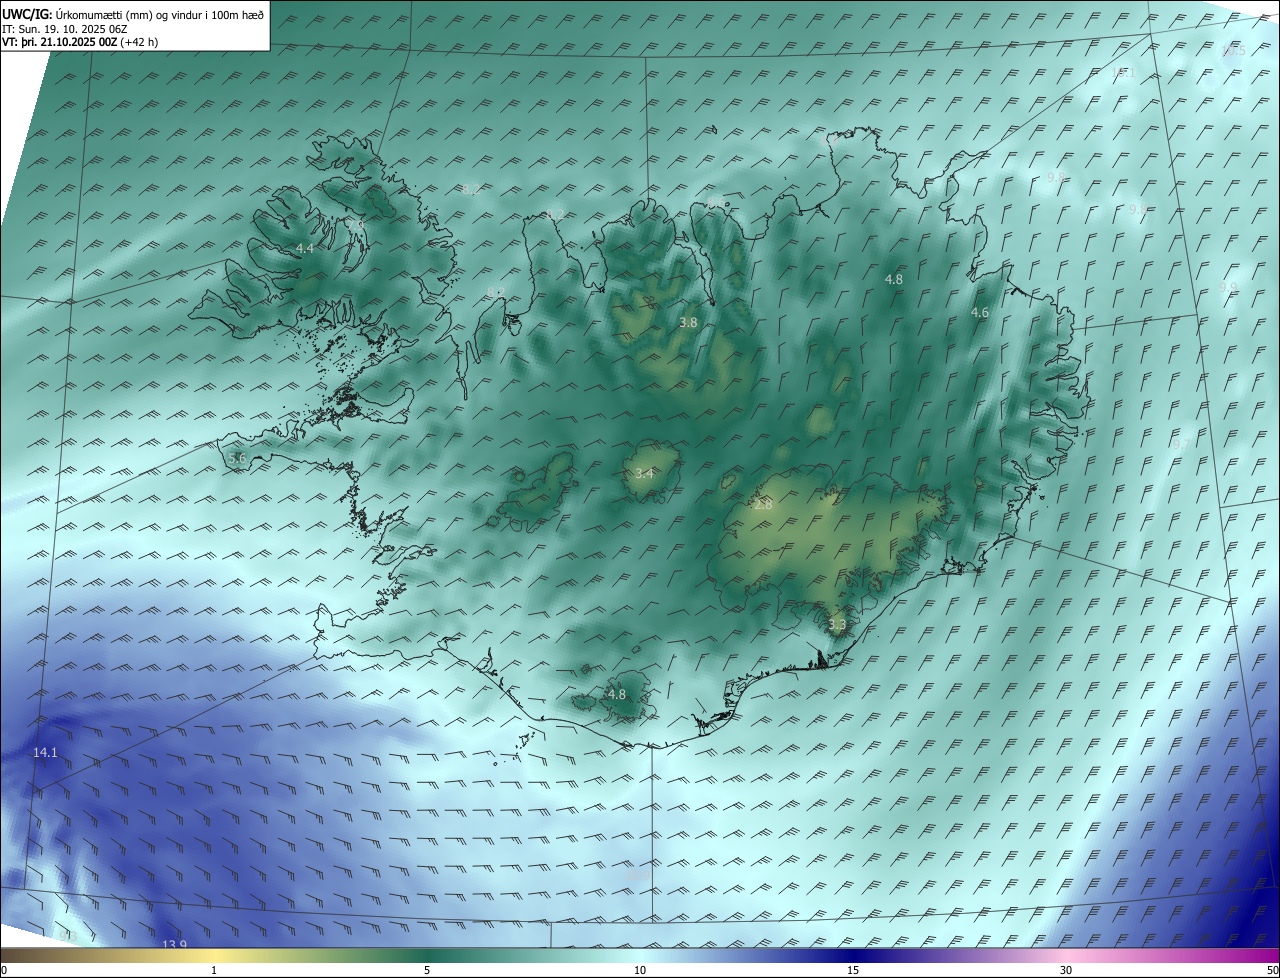Click the colorbar tick label 50
This screenshot has width=1280, height=978.
1272,969
